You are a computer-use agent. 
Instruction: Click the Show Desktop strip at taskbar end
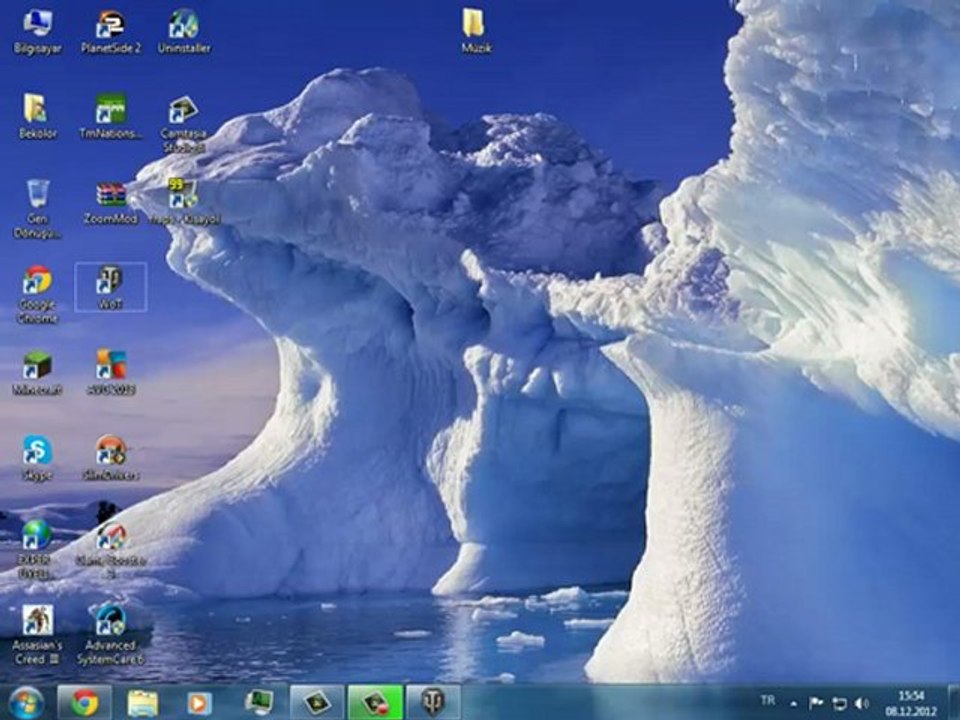[x=954, y=703]
